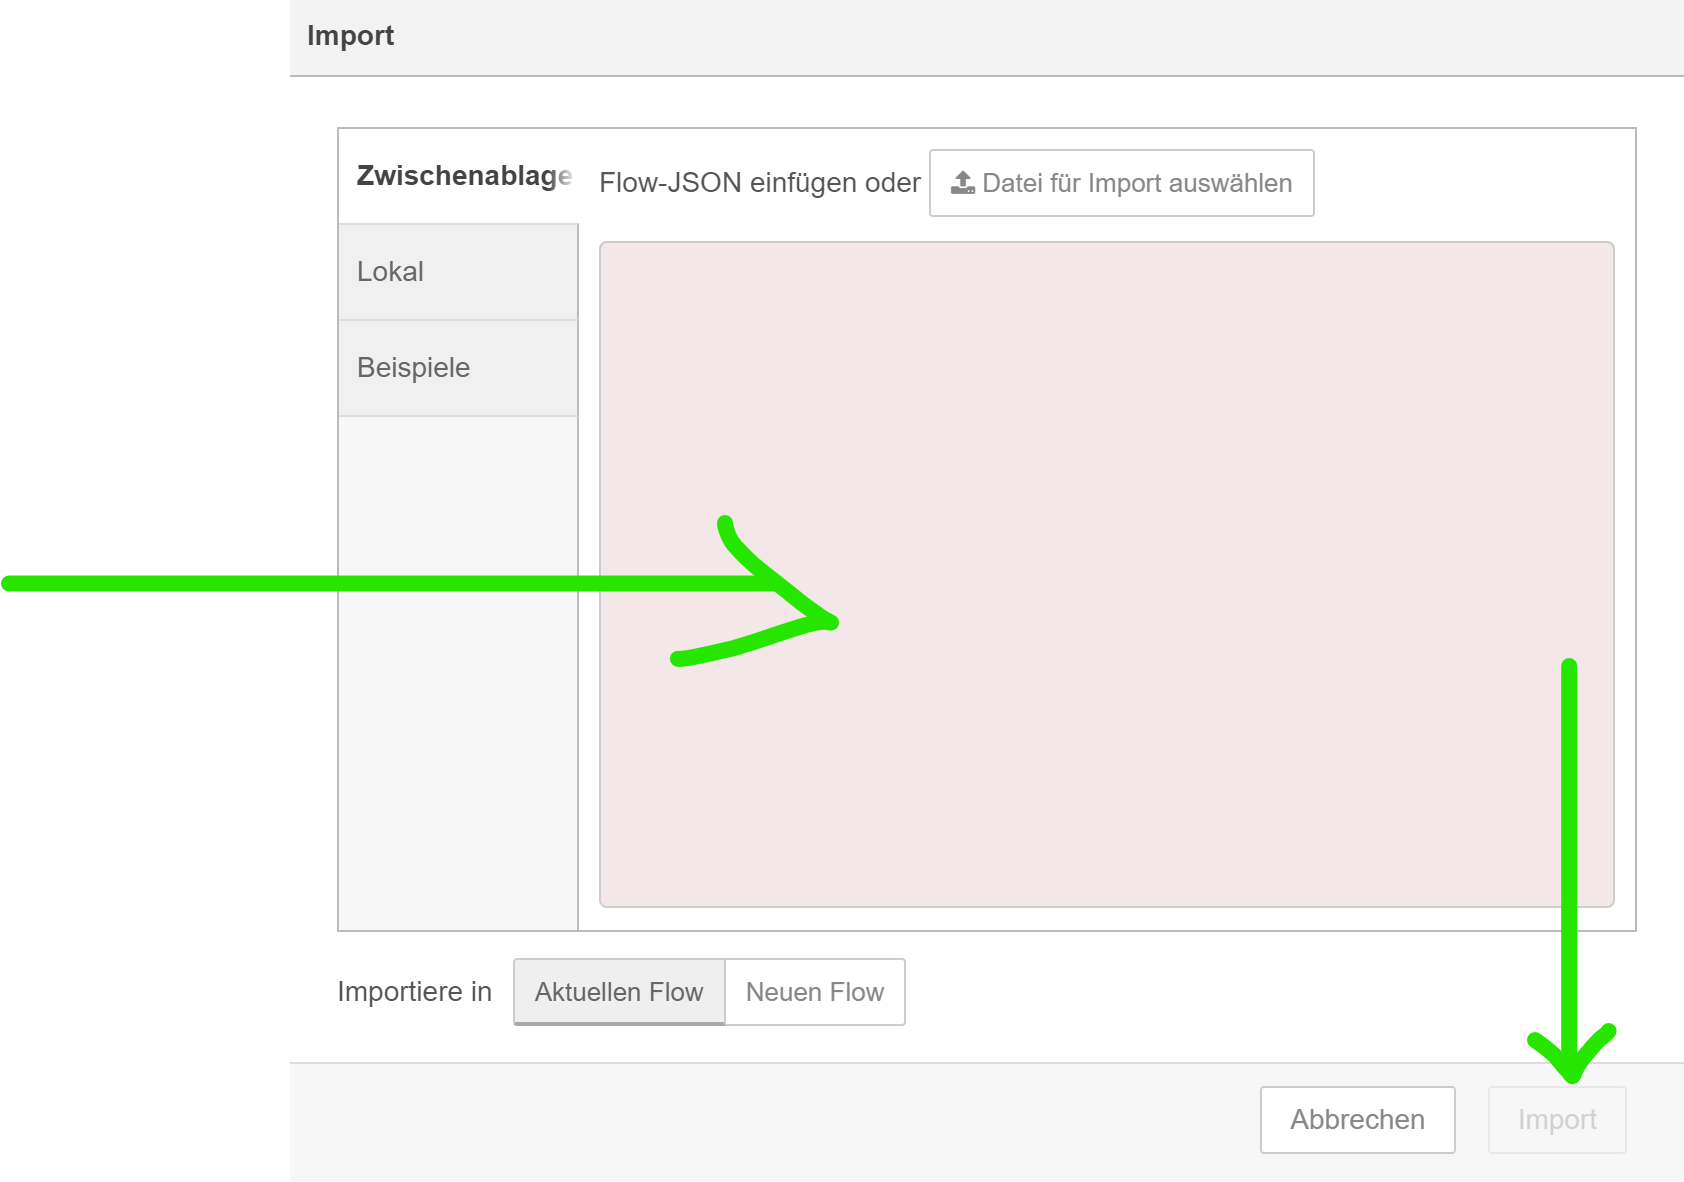Click the Flow-JSON paste text area

pyautogui.click(x=1107, y=574)
